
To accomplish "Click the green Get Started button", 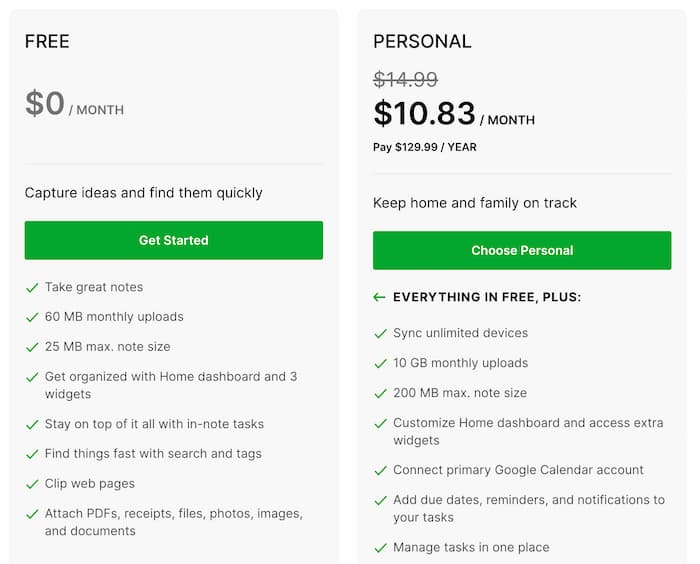I will [173, 240].
